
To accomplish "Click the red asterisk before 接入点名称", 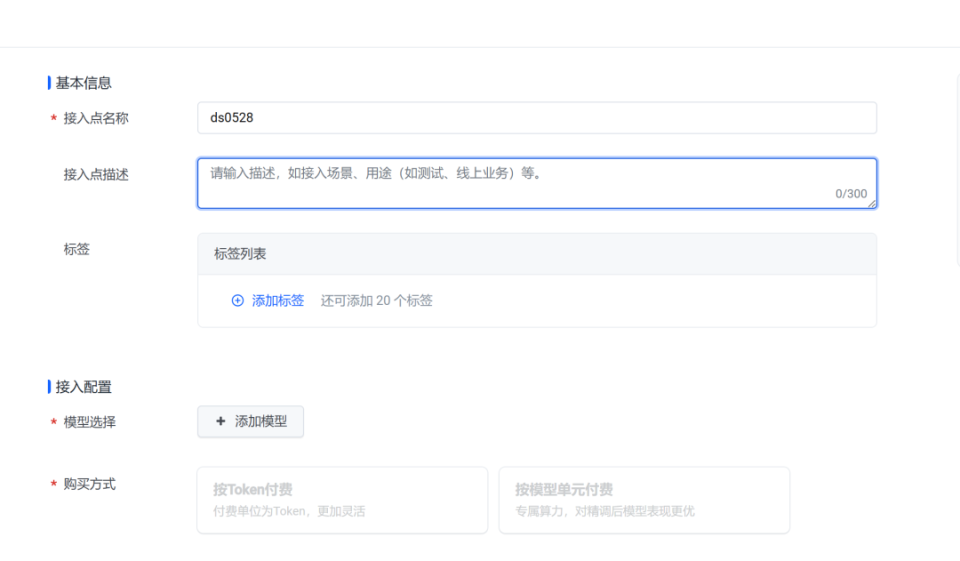I will click(53, 119).
